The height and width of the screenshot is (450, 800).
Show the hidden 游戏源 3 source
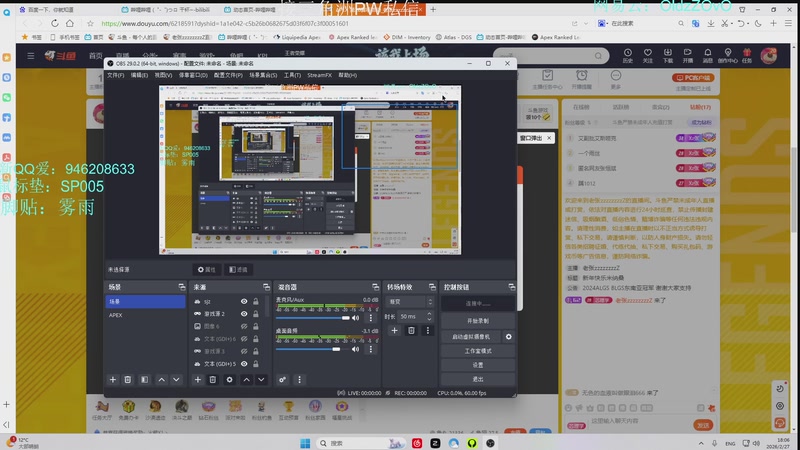pyautogui.click(x=244, y=351)
